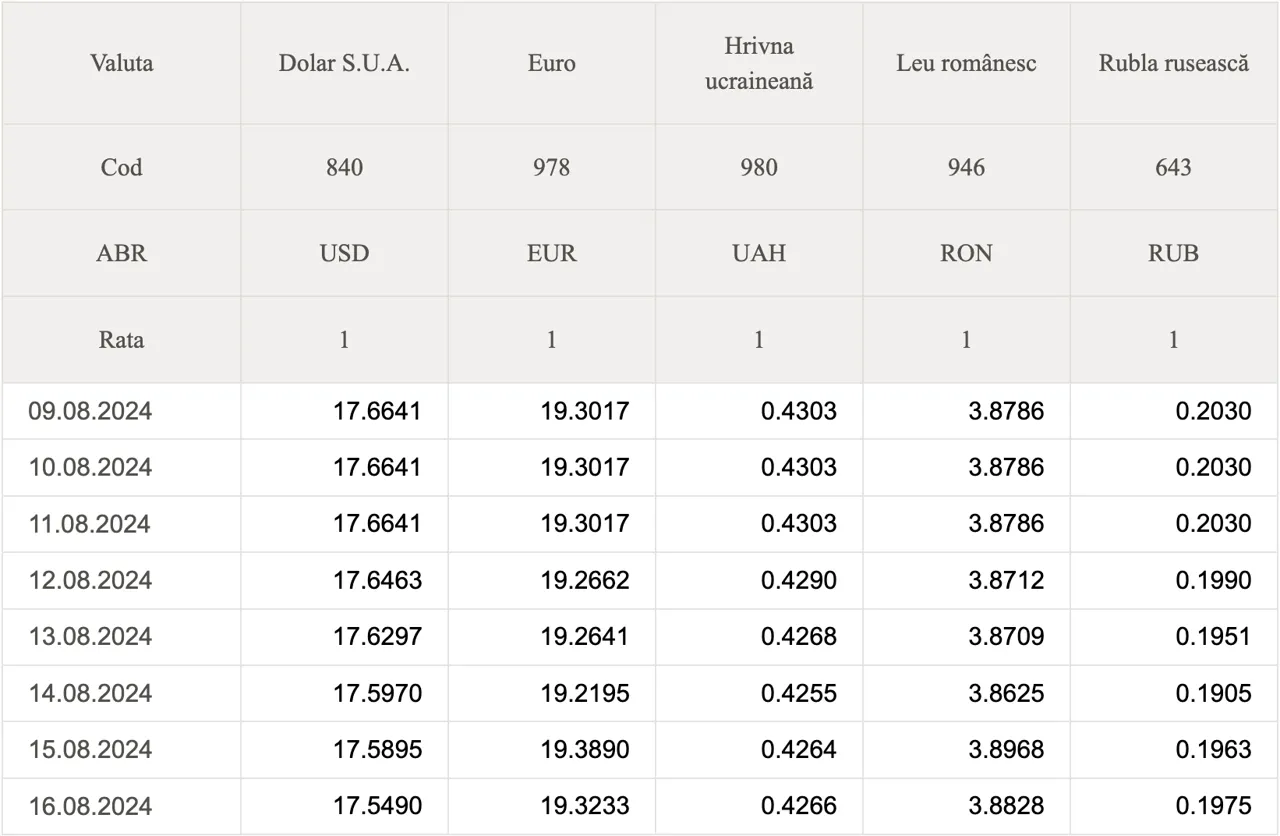Click USD value 17.5490
Image resolution: width=1280 pixels, height=836 pixels.
coord(377,806)
